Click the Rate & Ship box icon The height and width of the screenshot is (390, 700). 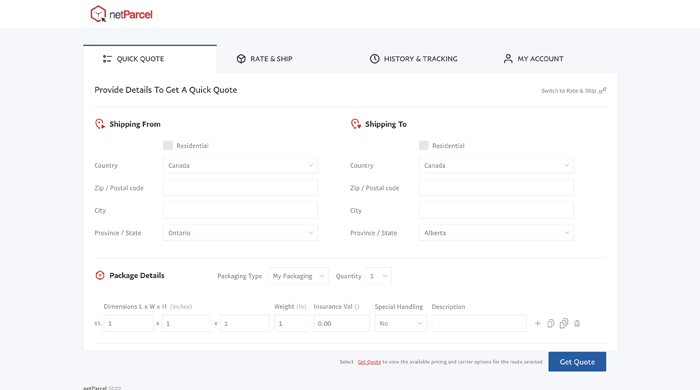click(x=241, y=59)
